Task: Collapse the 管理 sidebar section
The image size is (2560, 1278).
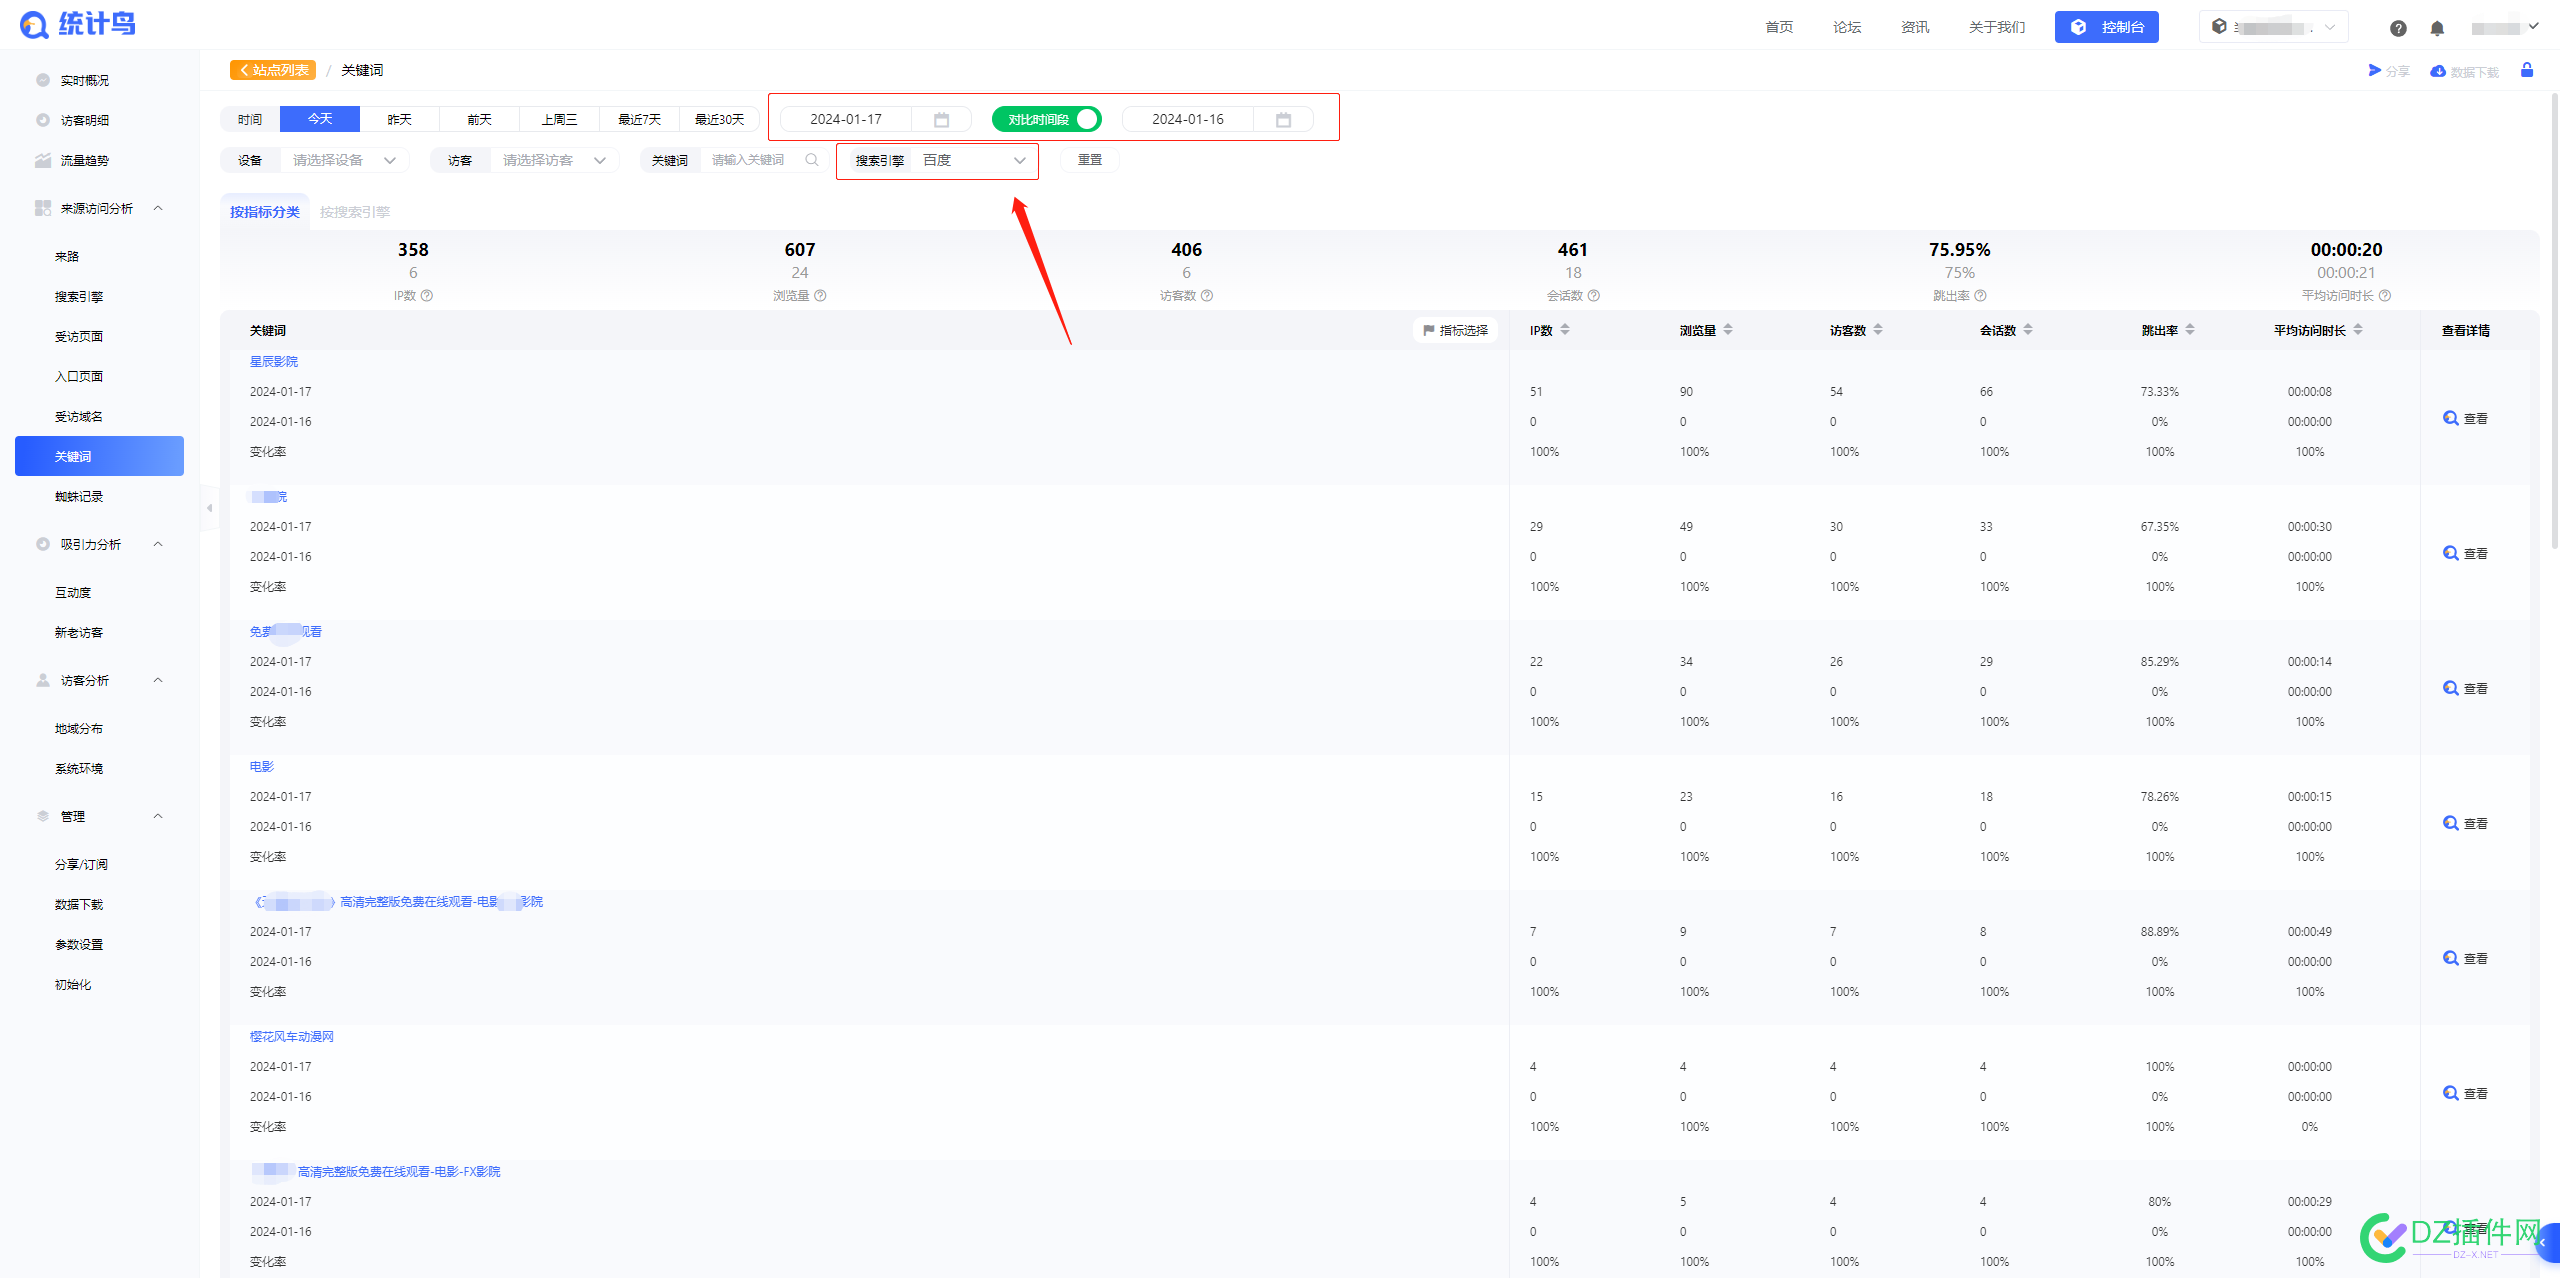Action: tap(158, 816)
